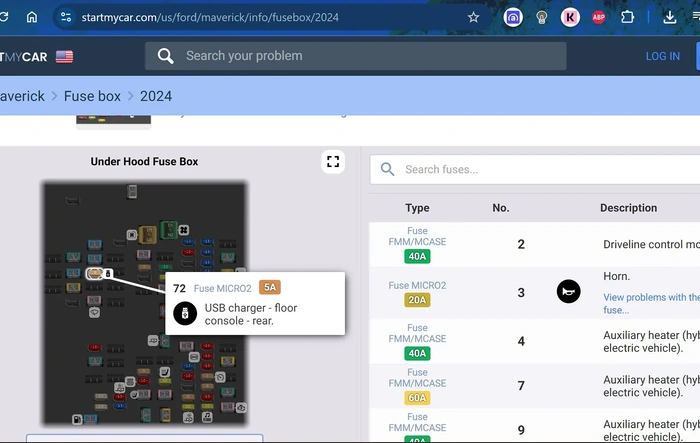Select the large yellow fuse near top center
The image size is (700, 443).
coord(148,234)
